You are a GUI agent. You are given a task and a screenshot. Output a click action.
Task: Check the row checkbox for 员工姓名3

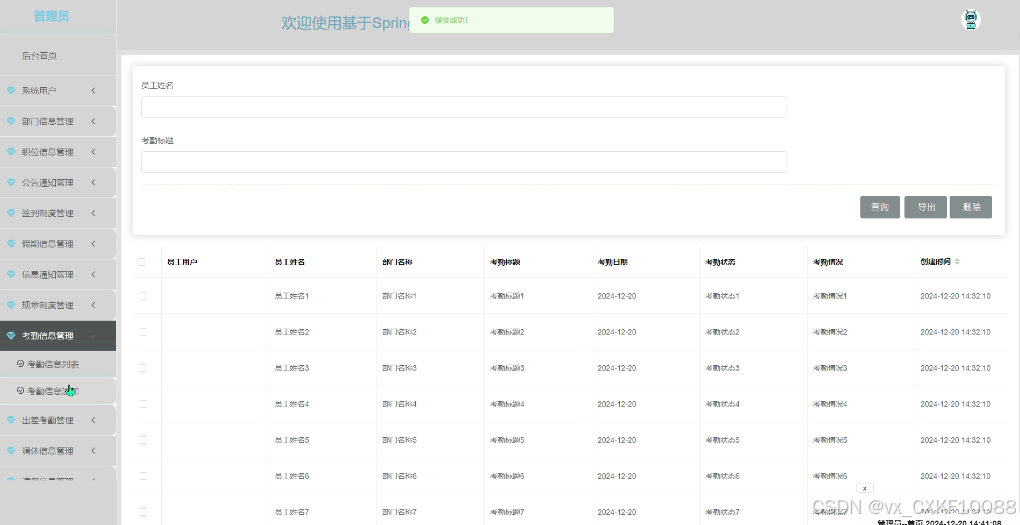143,368
